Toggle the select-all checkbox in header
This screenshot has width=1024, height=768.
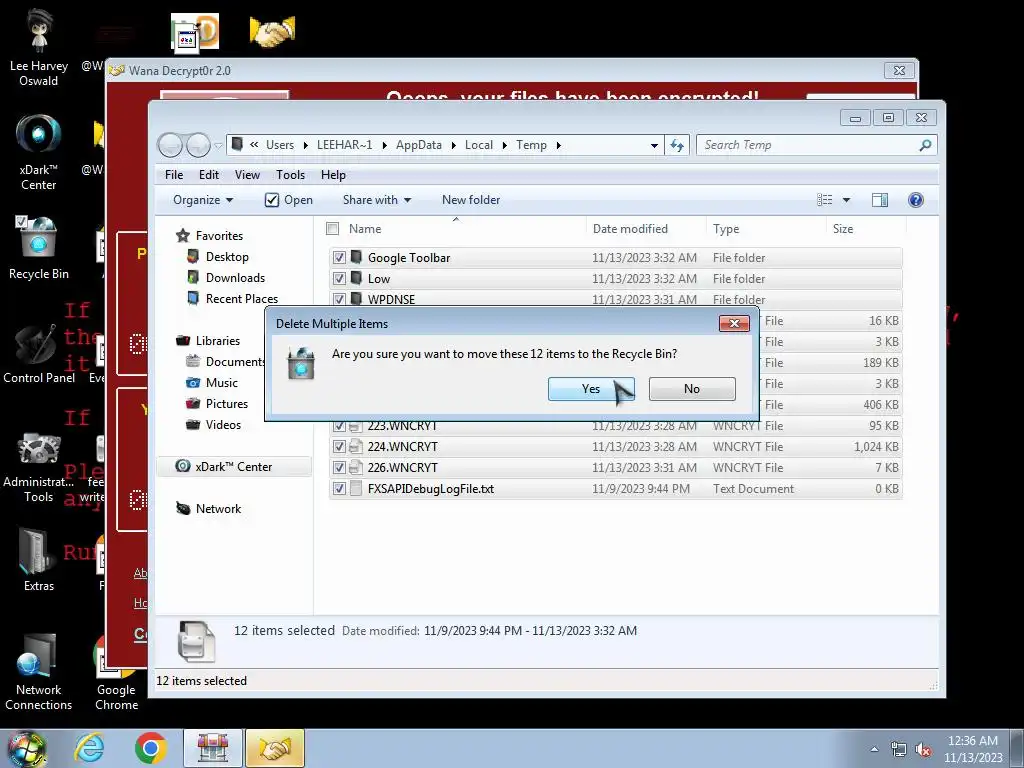(x=332, y=229)
